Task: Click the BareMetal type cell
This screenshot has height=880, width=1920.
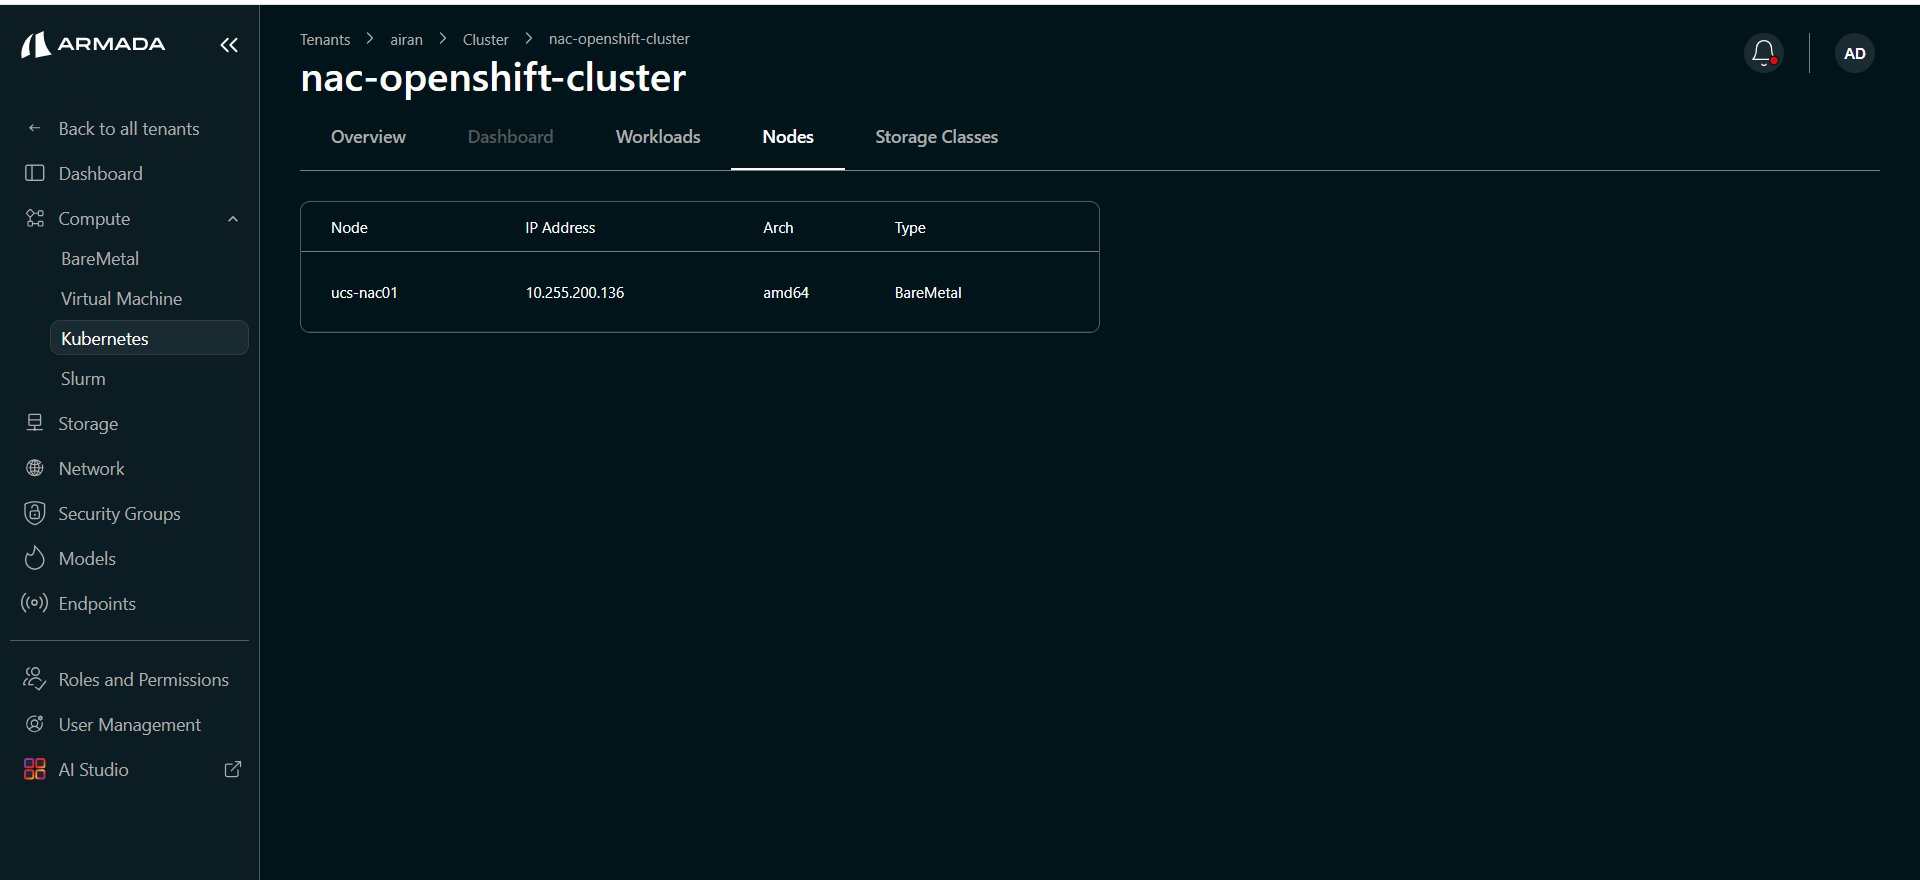Action: 928,293
